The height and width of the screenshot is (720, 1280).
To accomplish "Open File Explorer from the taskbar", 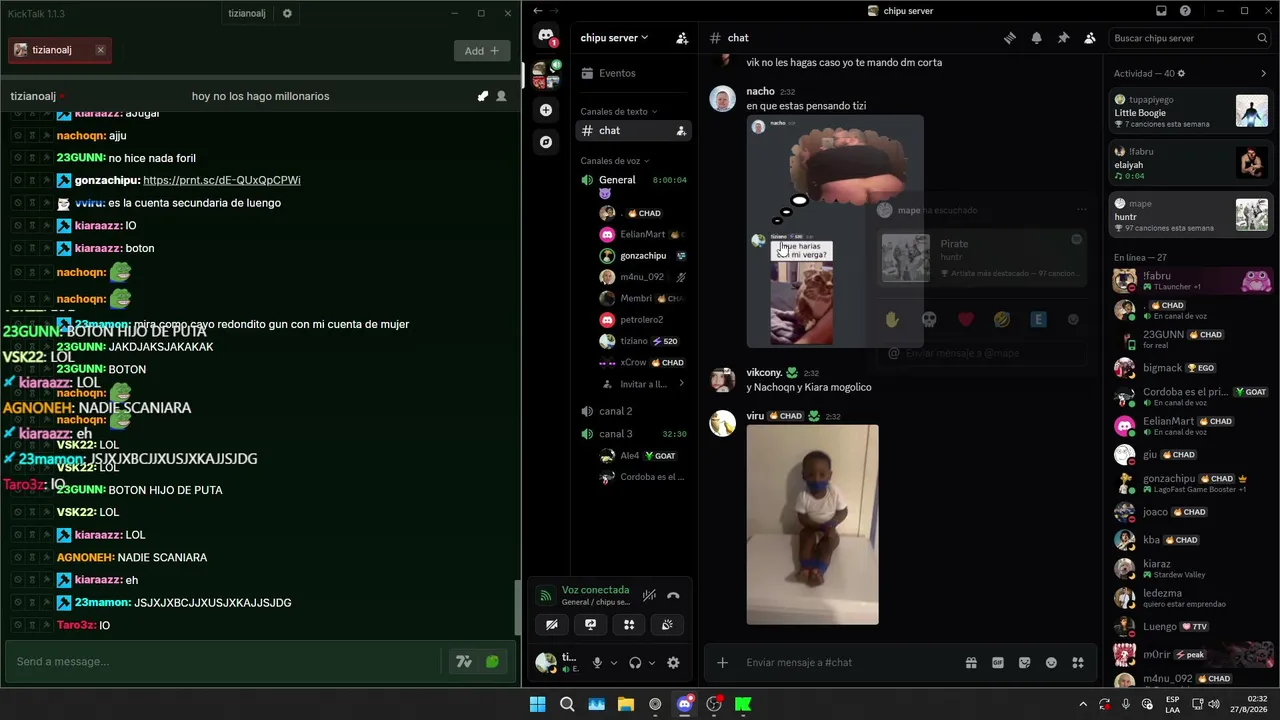I will point(626,704).
